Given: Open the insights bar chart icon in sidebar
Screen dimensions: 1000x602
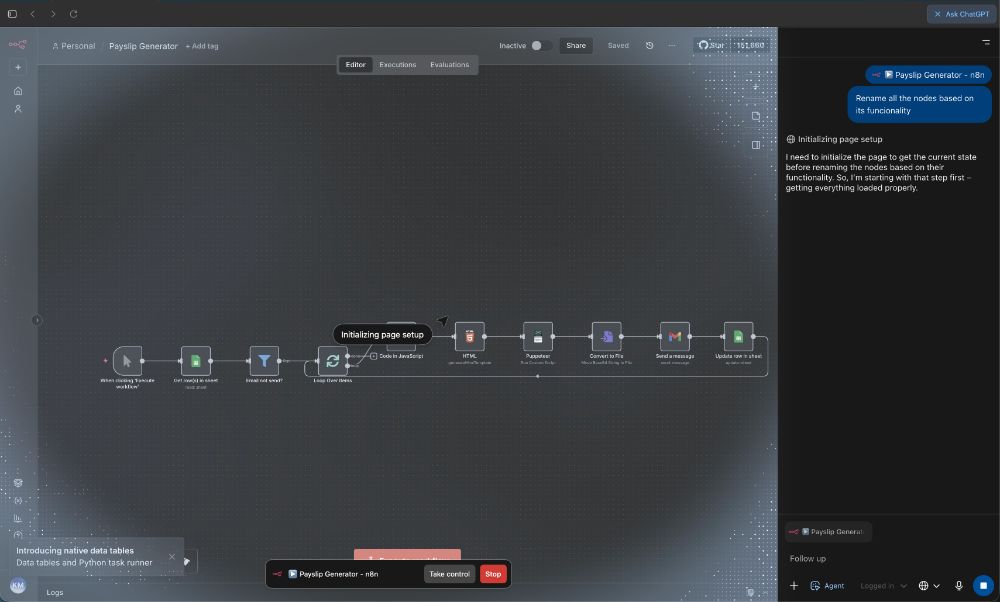Looking at the screenshot, I should [18, 518].
